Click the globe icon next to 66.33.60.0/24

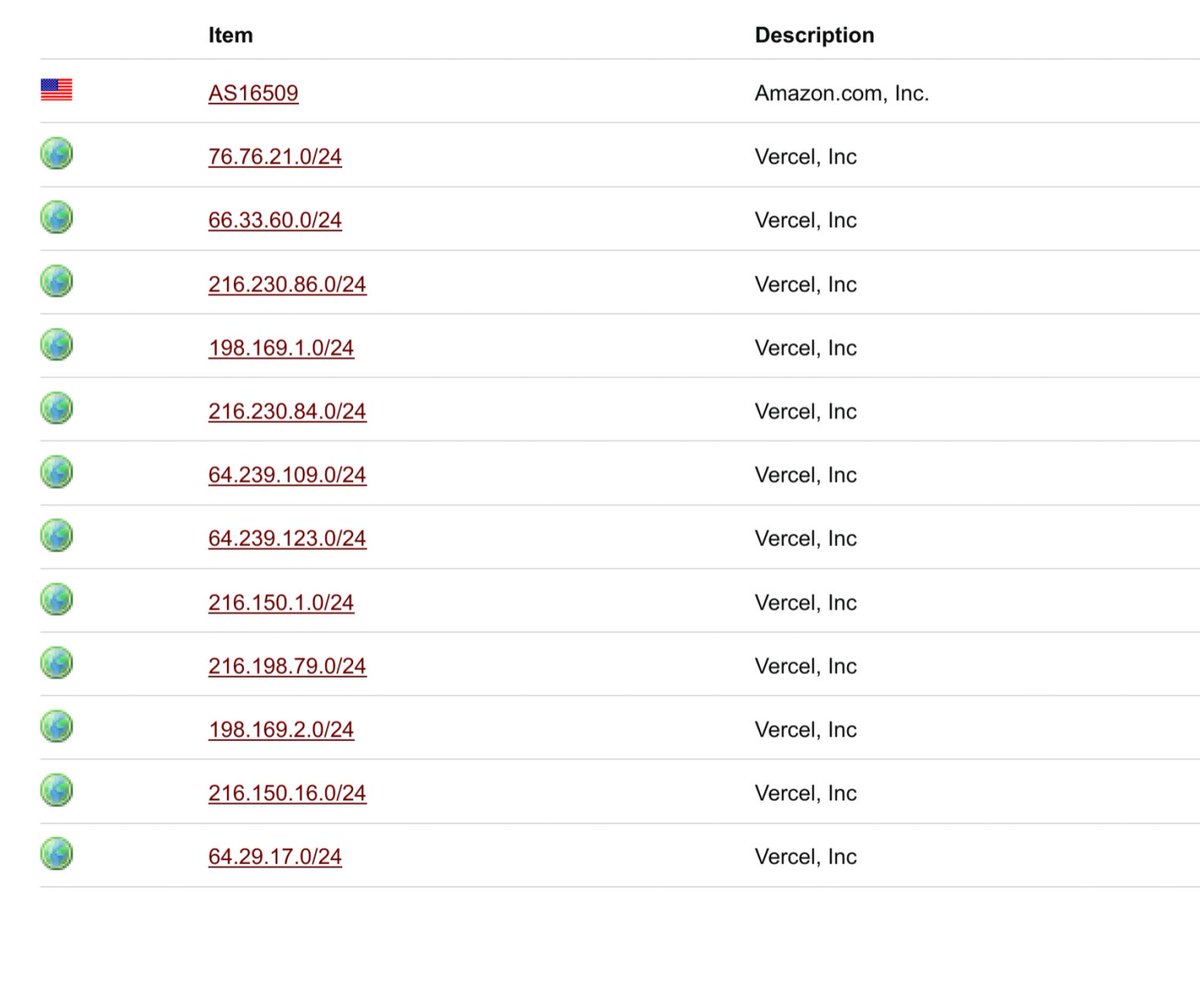point(56,218)
